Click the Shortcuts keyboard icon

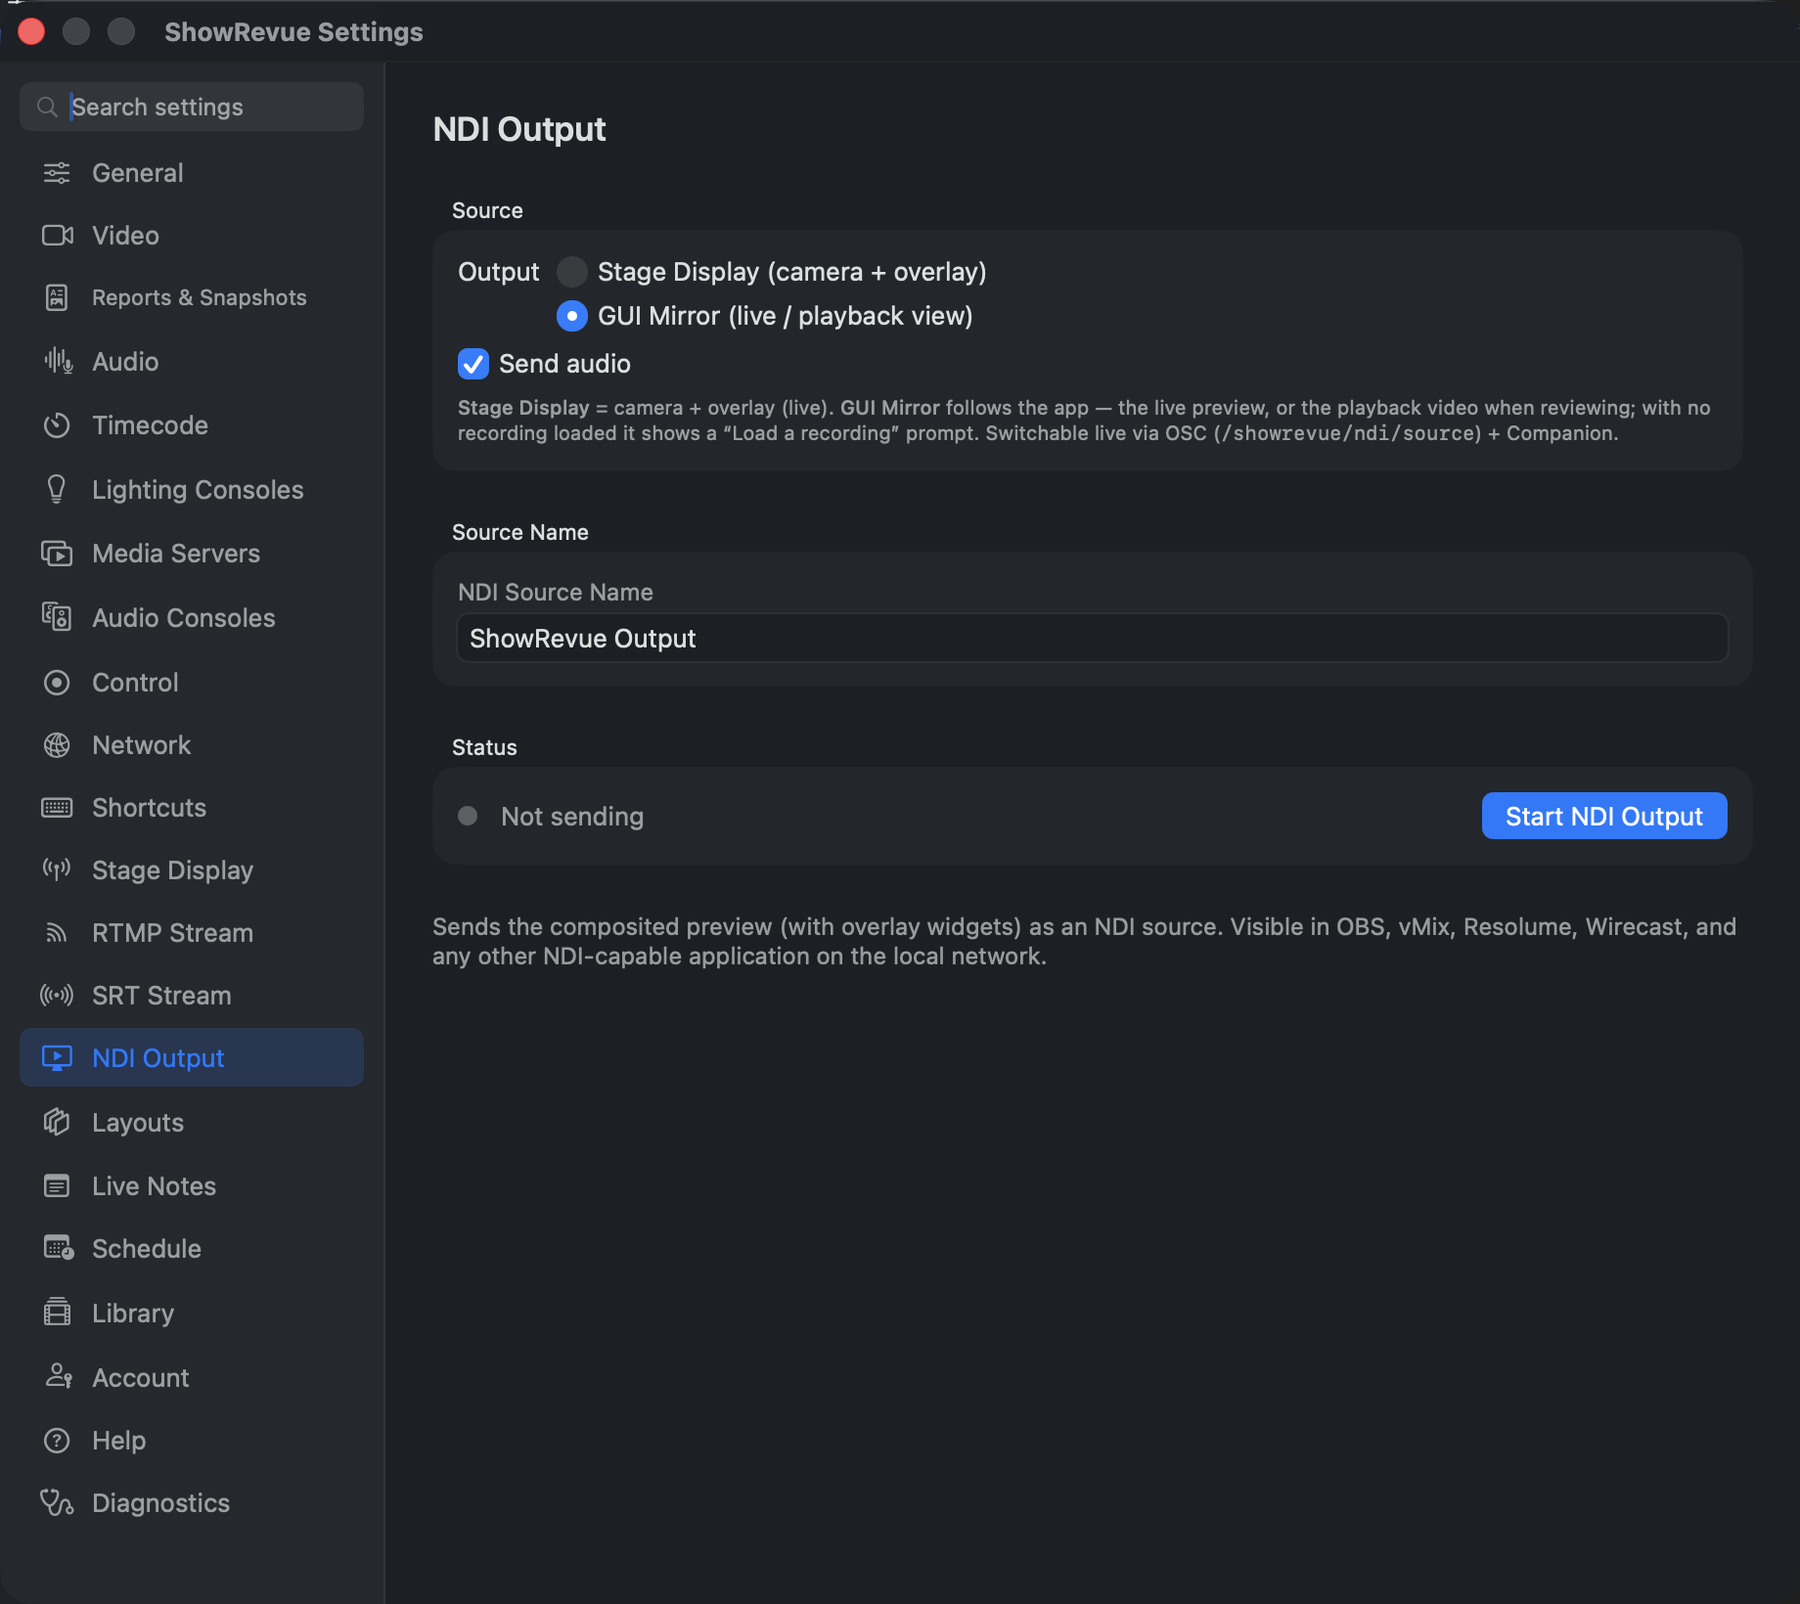click(57, 807)
